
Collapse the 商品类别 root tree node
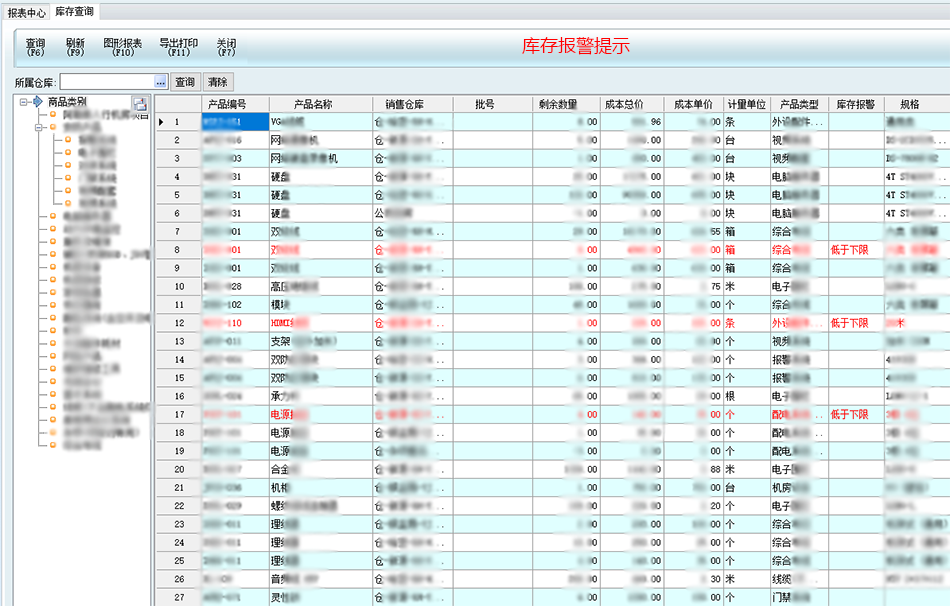[x=23, y=102]
